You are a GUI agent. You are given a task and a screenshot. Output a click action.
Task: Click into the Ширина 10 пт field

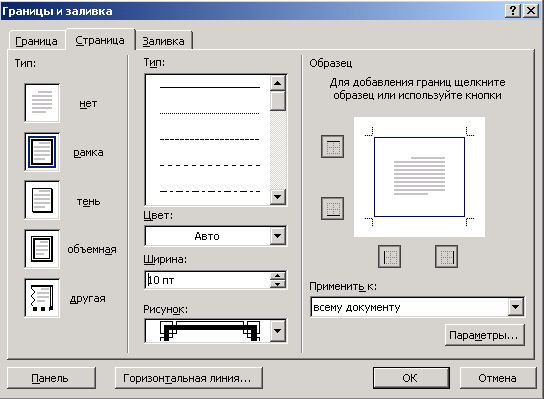click(x=207, y=280)
